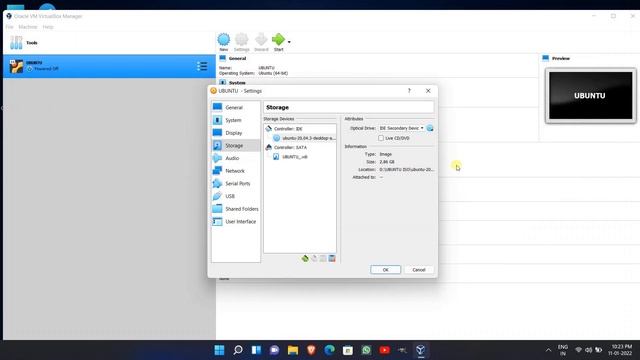Open the USB settings category
640x360 pixels.
click(x=236, y=196)
